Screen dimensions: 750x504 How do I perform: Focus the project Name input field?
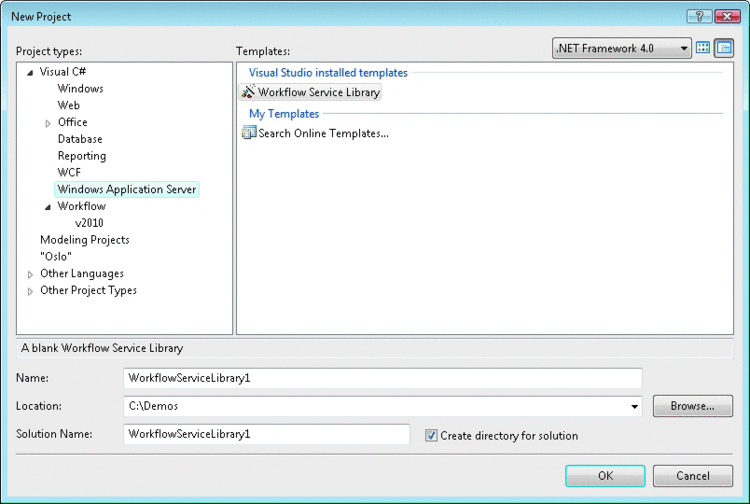383,378
